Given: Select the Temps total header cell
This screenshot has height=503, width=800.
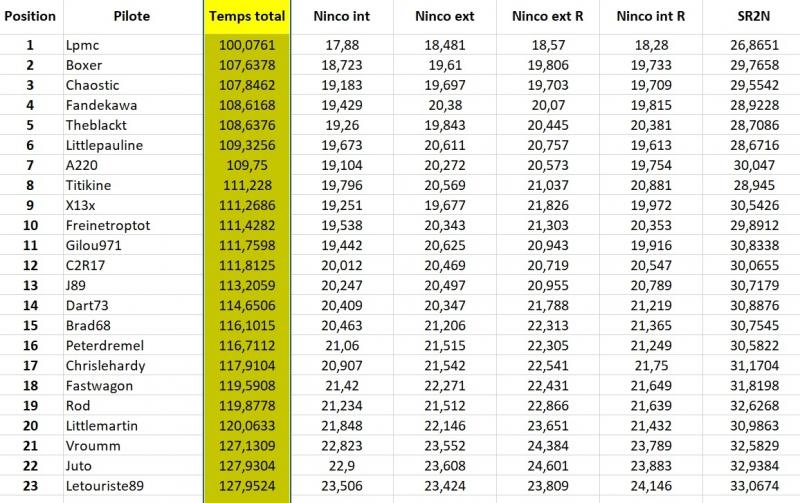Looking at the screenshot, I should coord(247,16).
